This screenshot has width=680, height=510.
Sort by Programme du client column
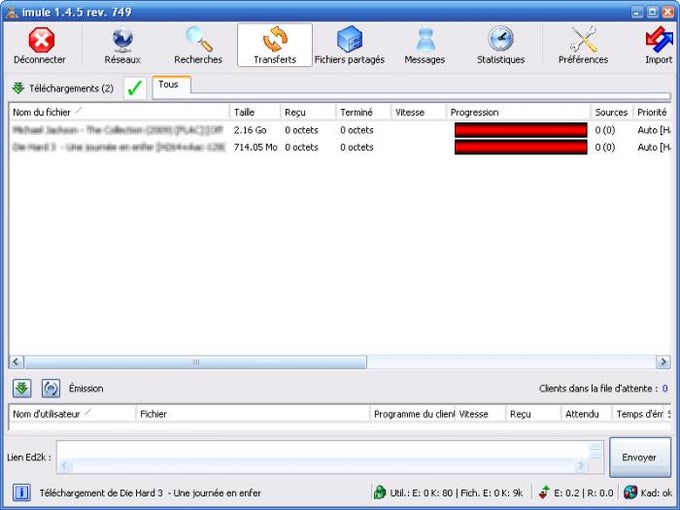pyautogui.click(x=412, y=414)
